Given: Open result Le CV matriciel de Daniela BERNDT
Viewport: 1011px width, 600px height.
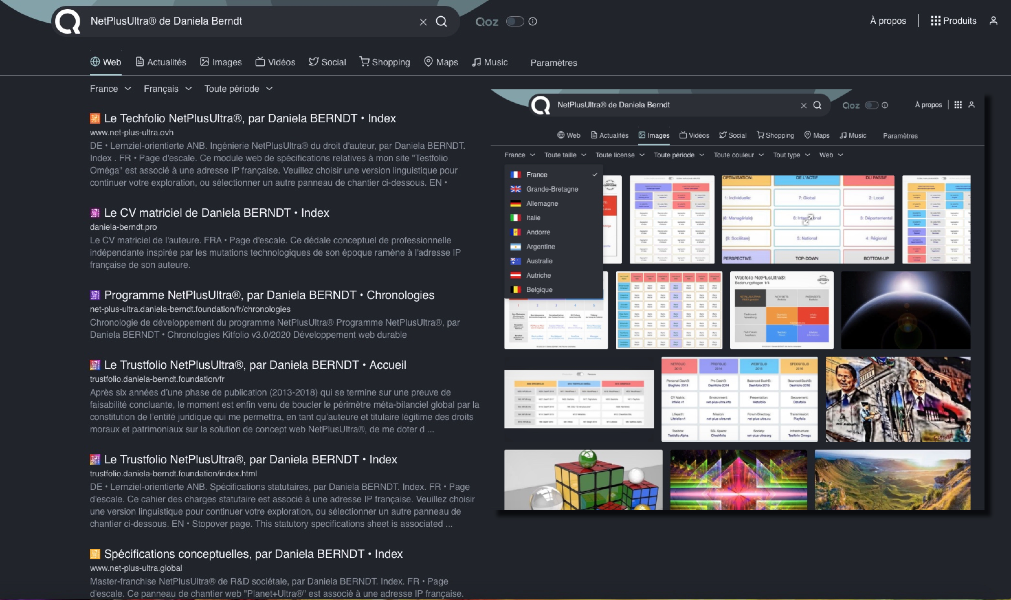Looking at the screenshot, I should click(x=217, y=213).
